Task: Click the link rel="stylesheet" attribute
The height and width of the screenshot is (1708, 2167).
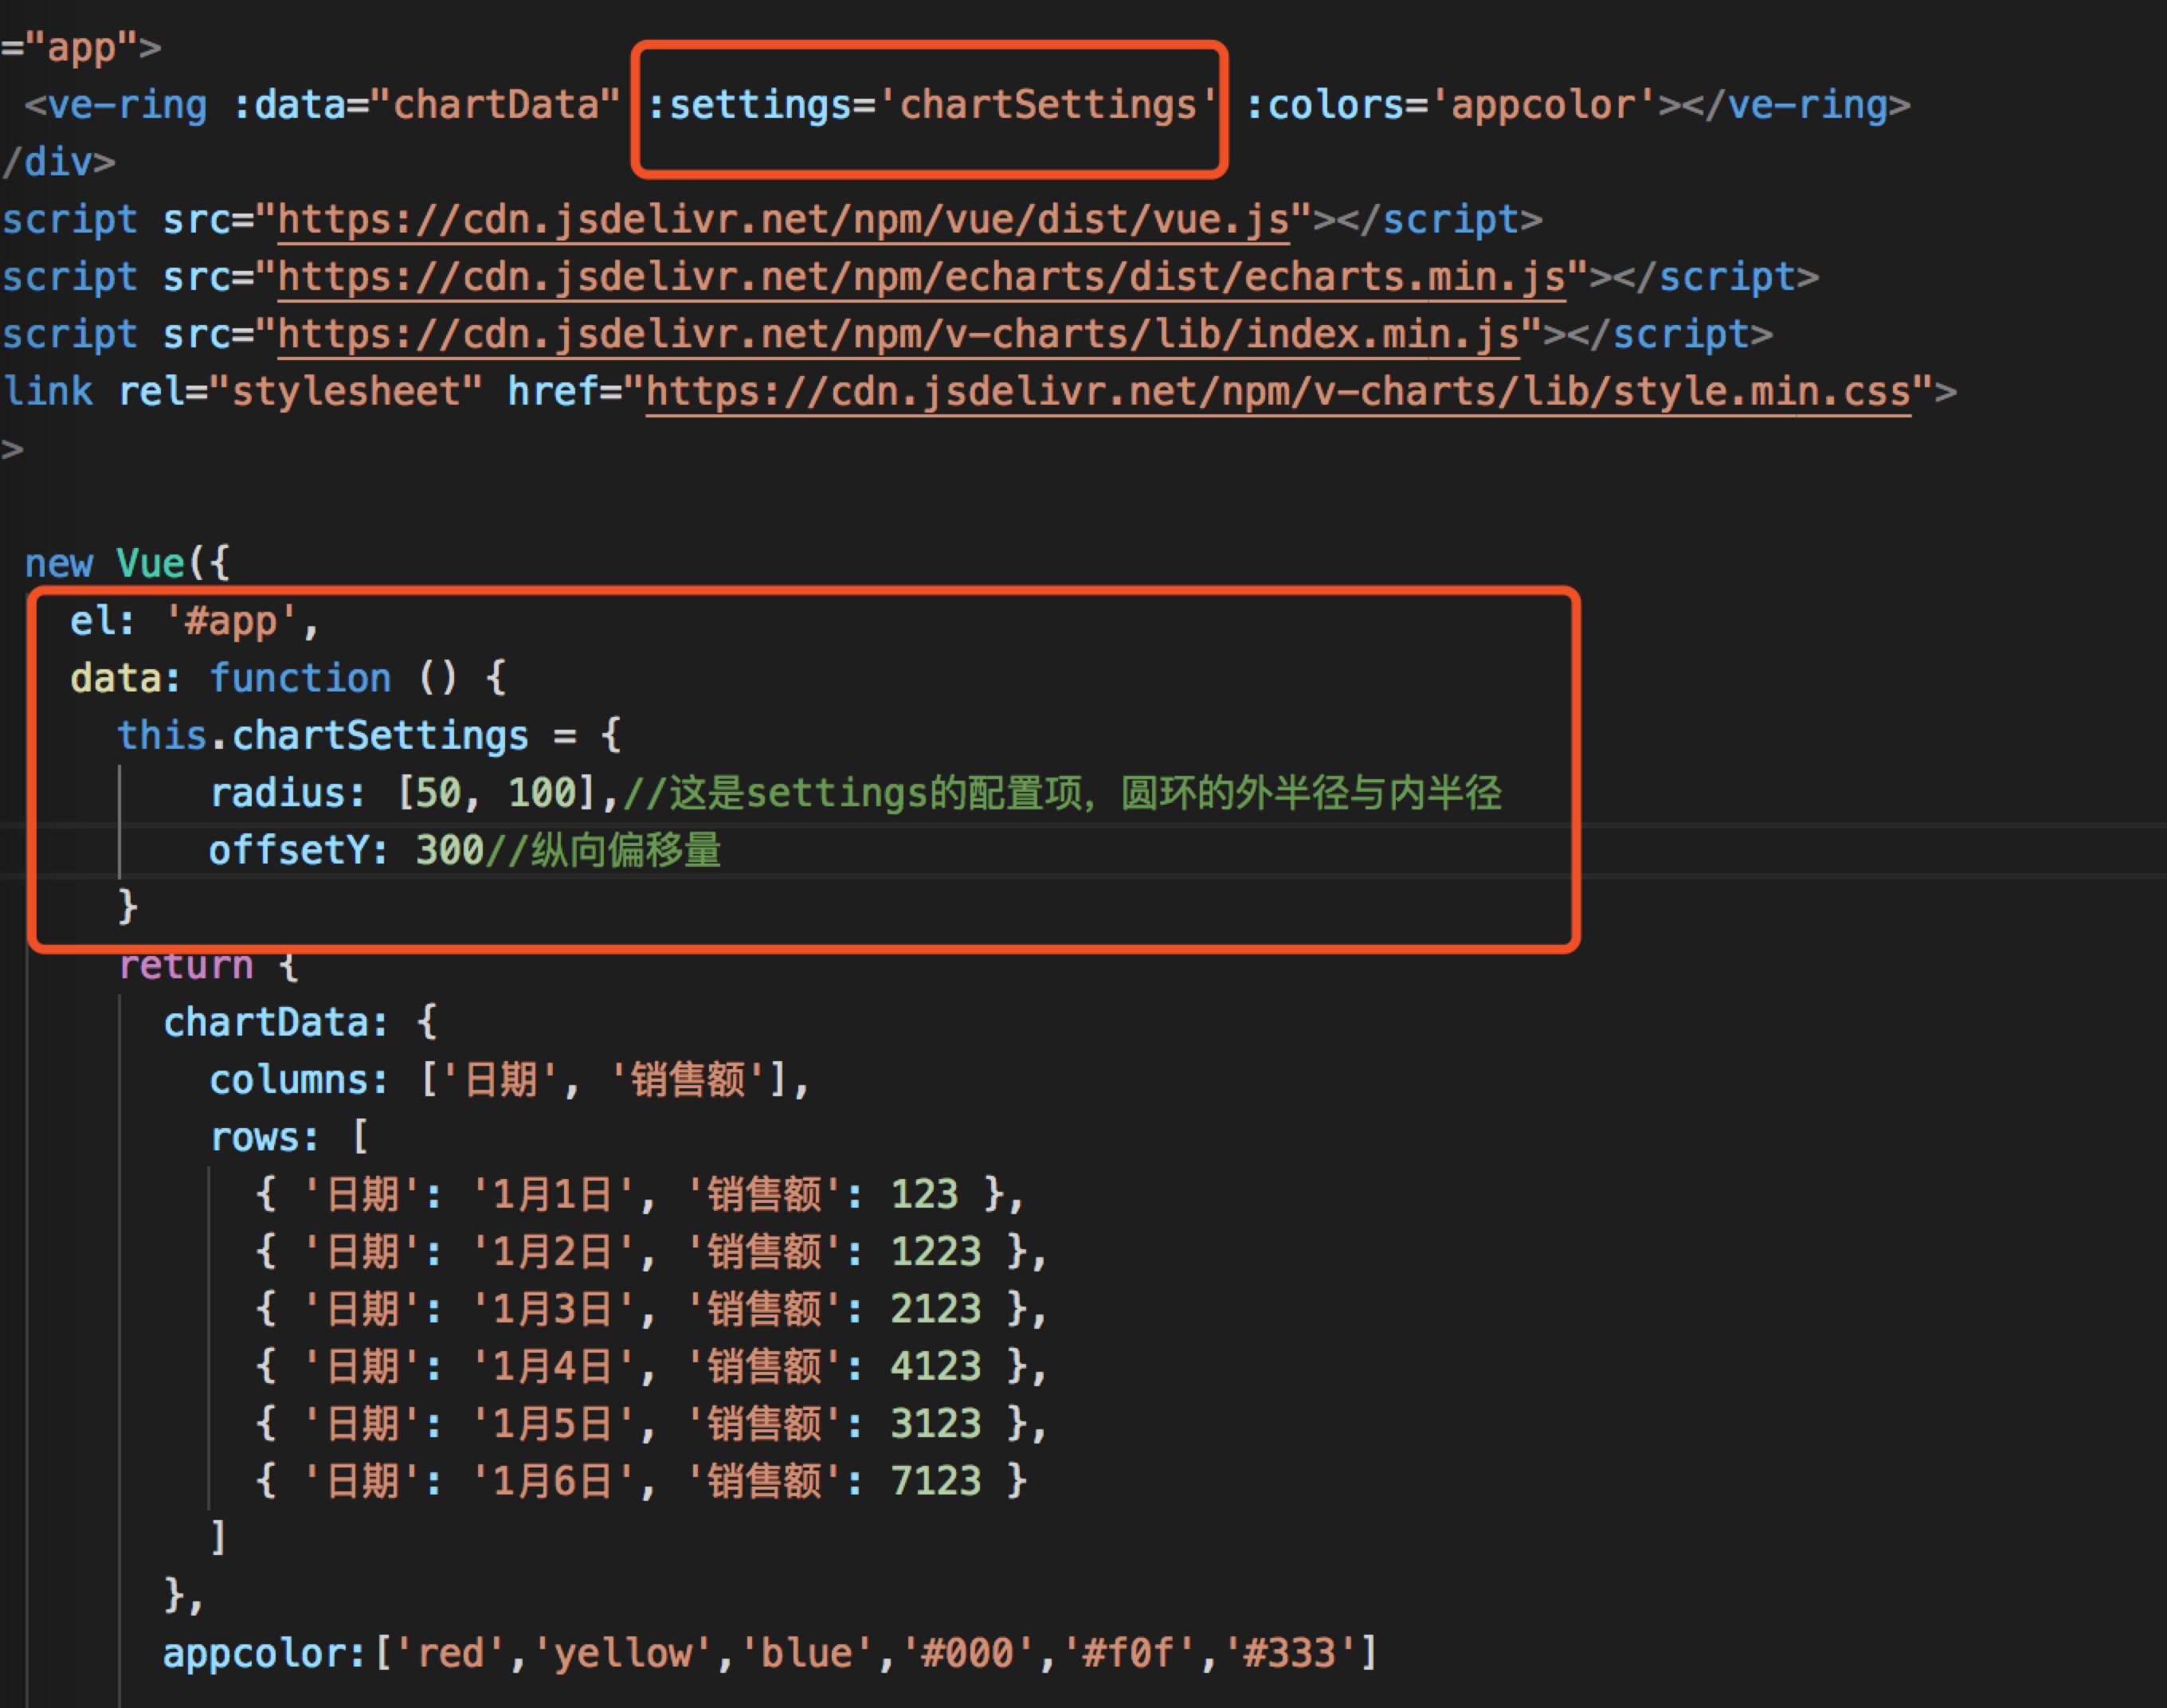Action: 300,392
